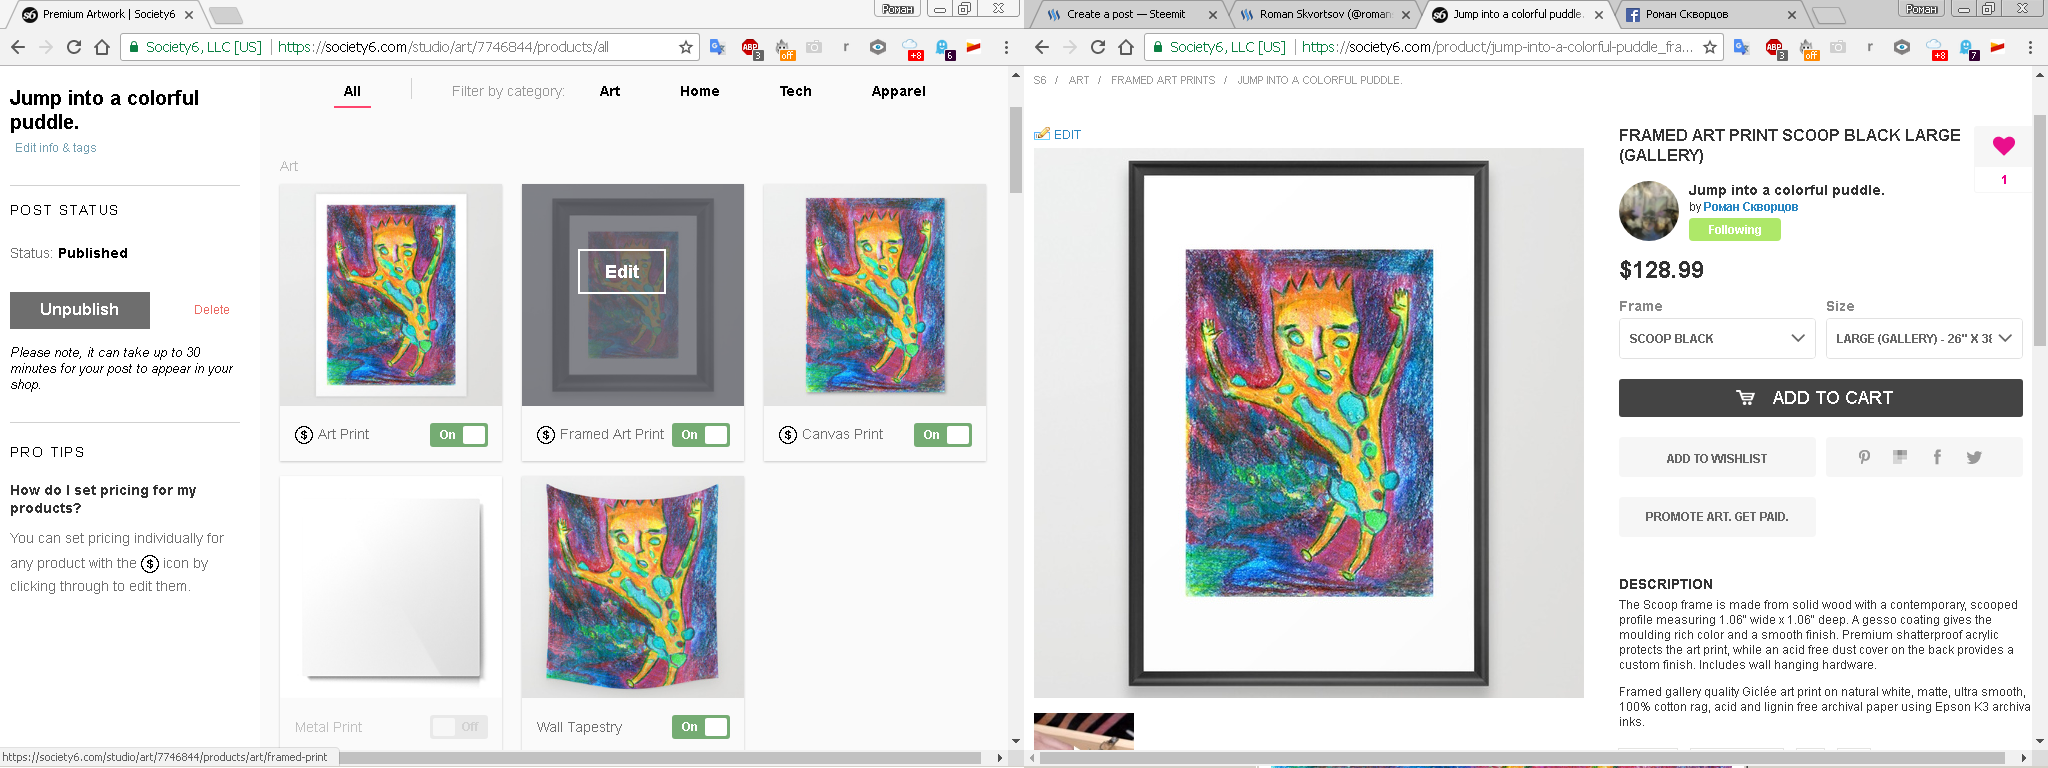The image size is (2048, 768).
Task: Go to home page in left browser
Action: [102, 47]
